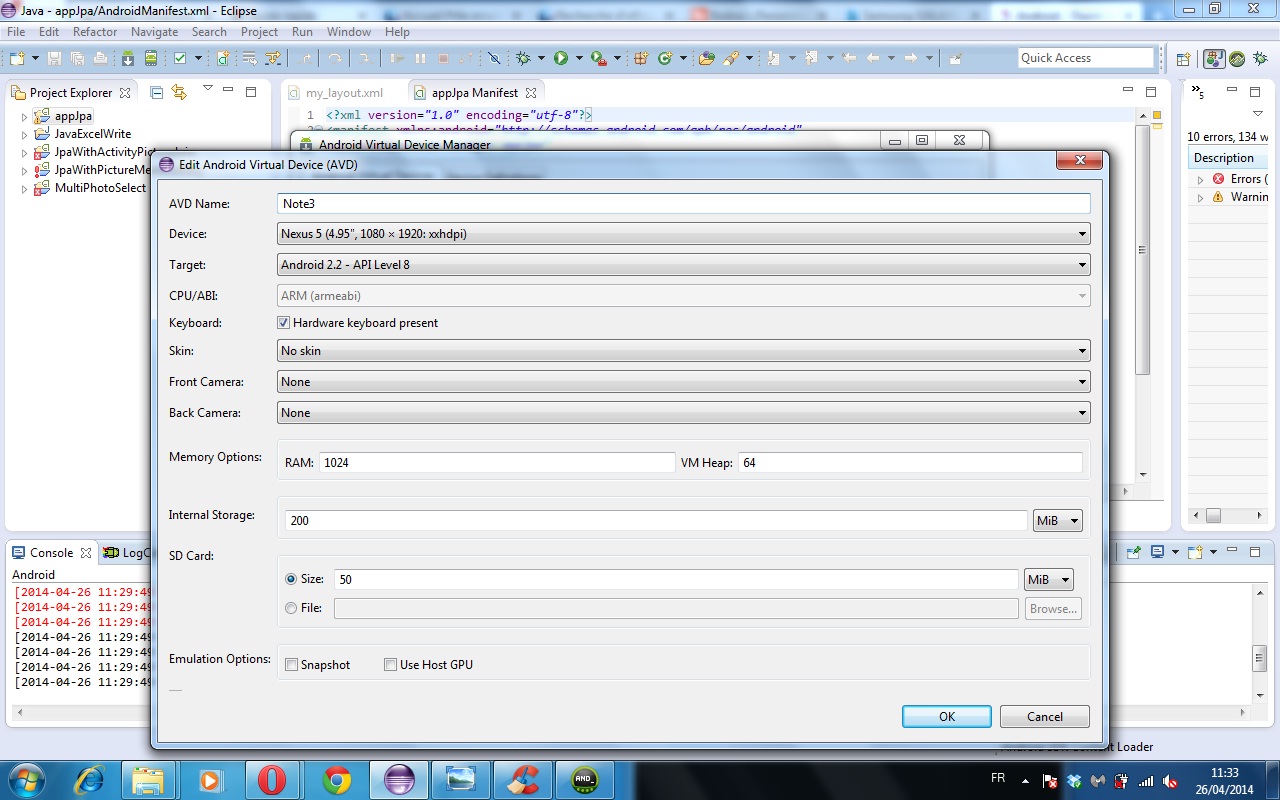The image size is (1280, 800).
Task: Click the green Run toolbar button
Action: 561,59
